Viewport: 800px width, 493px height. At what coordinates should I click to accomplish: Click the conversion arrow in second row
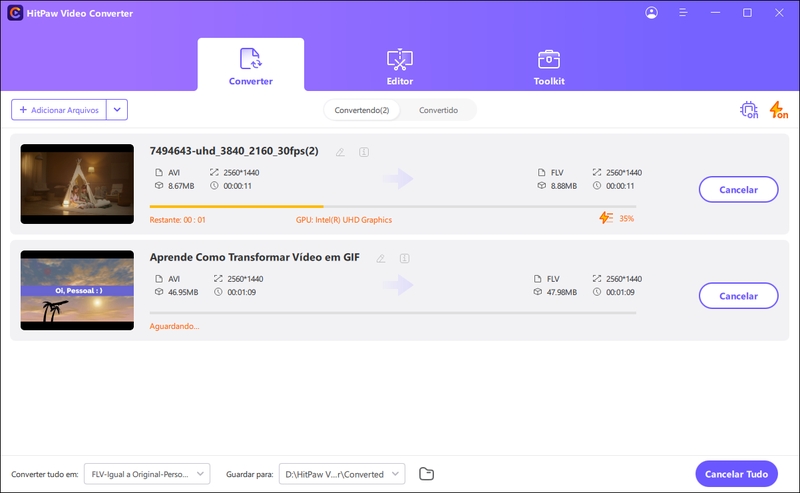(x=398, y=285)
